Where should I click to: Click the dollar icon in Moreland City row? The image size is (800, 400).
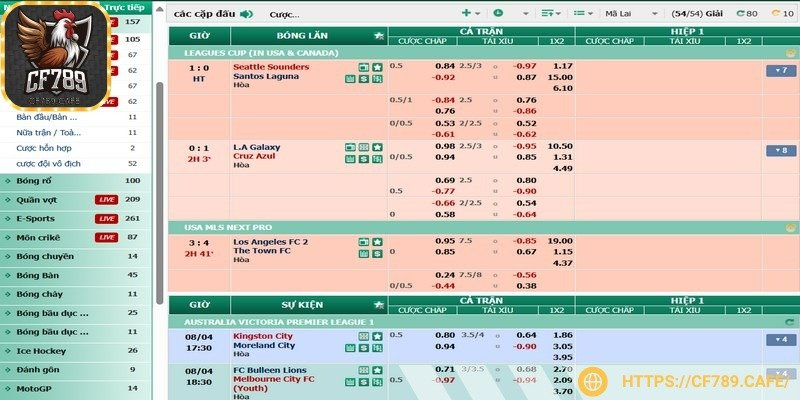coord(364,348)
